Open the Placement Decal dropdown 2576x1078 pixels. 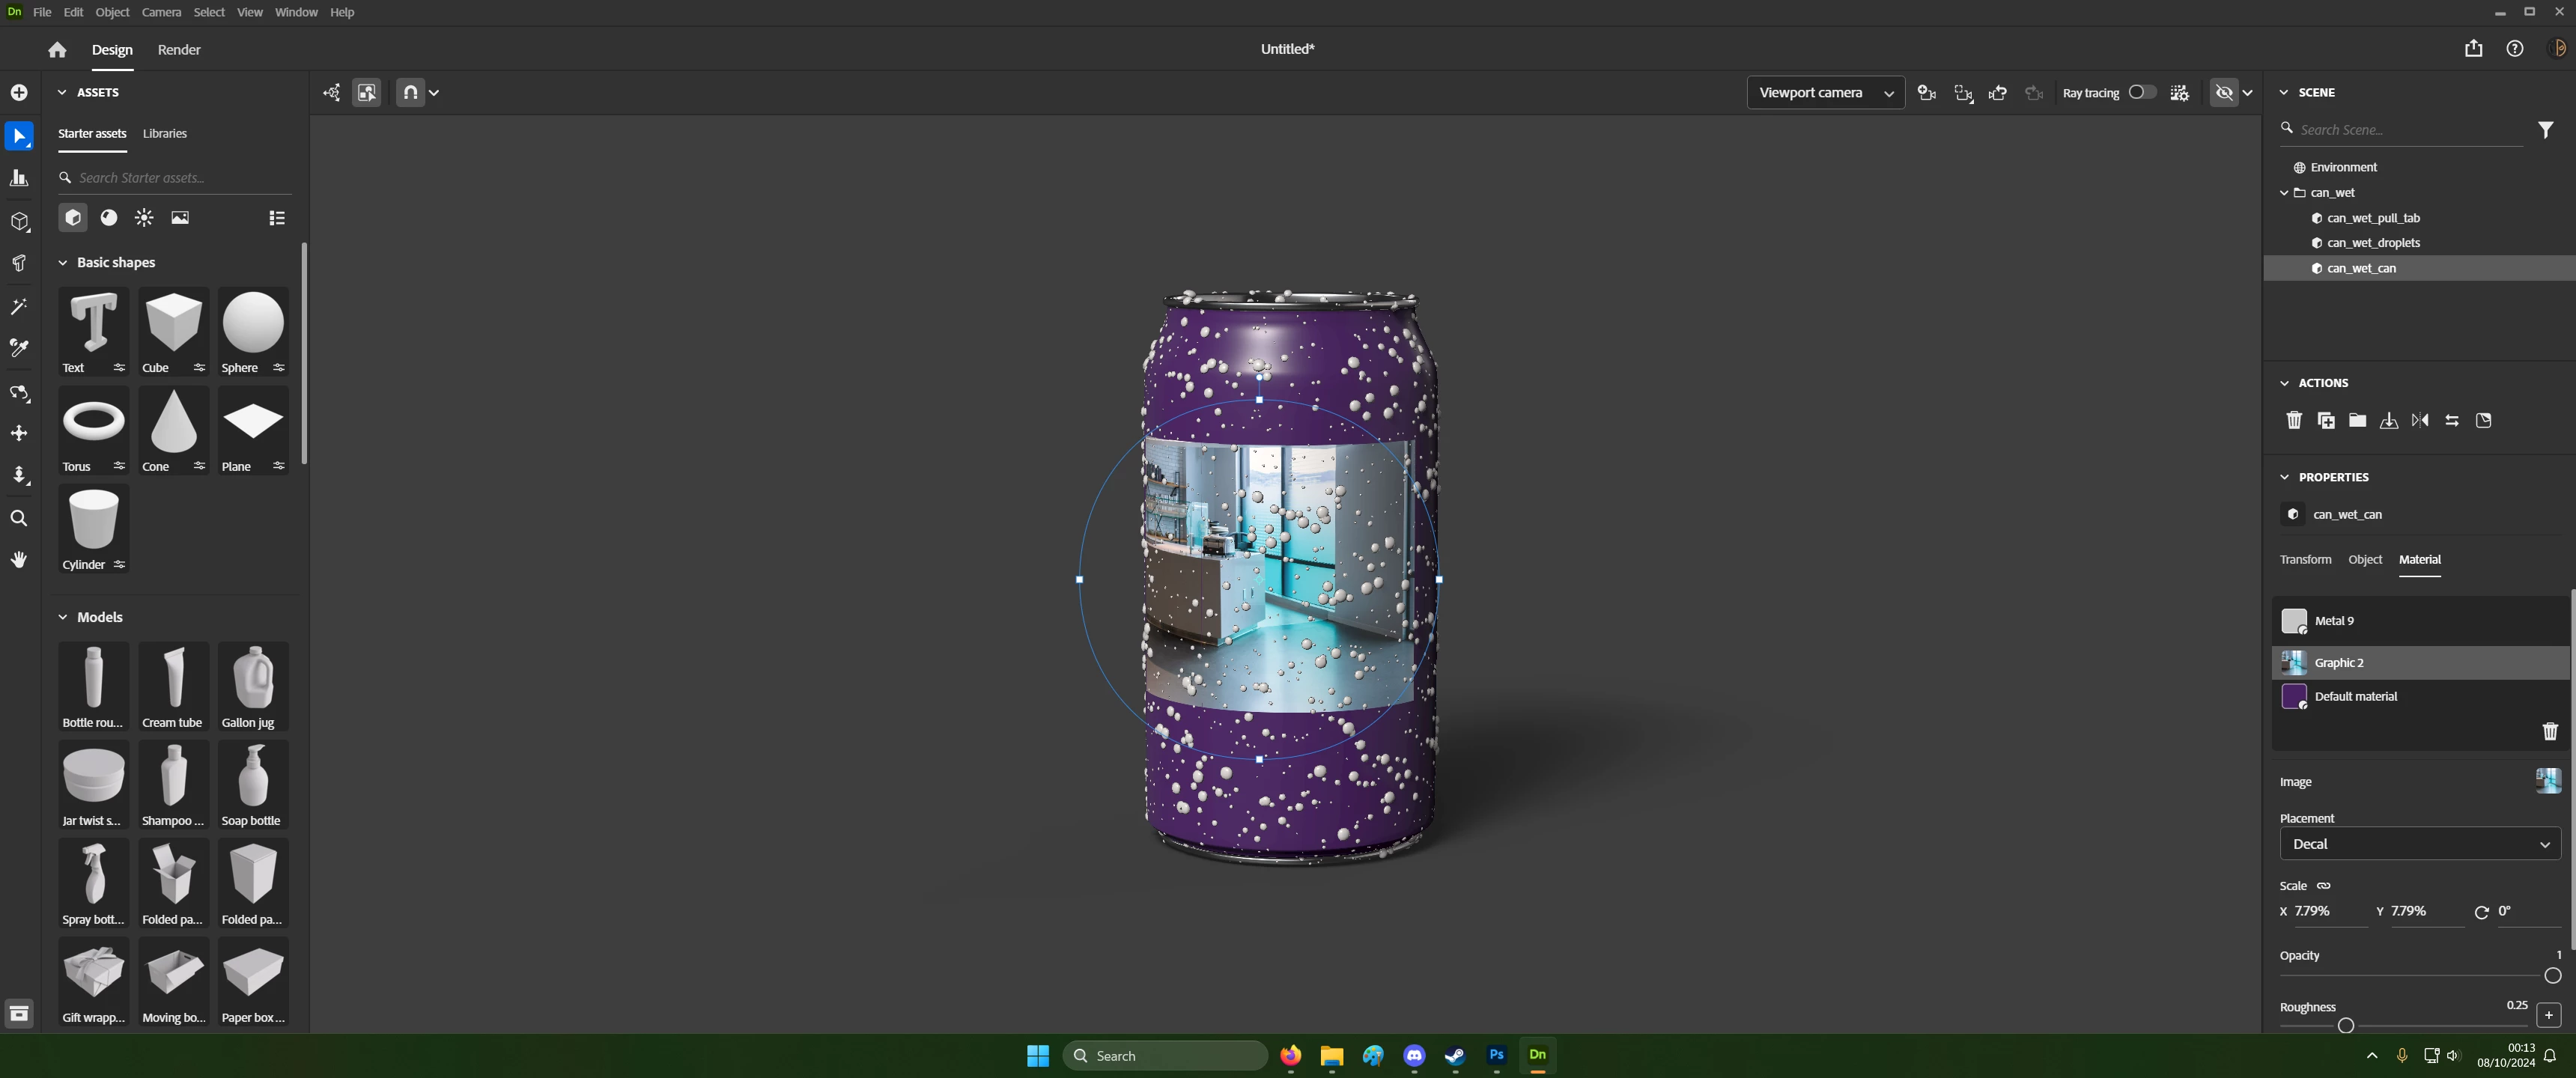point(2419,844)
